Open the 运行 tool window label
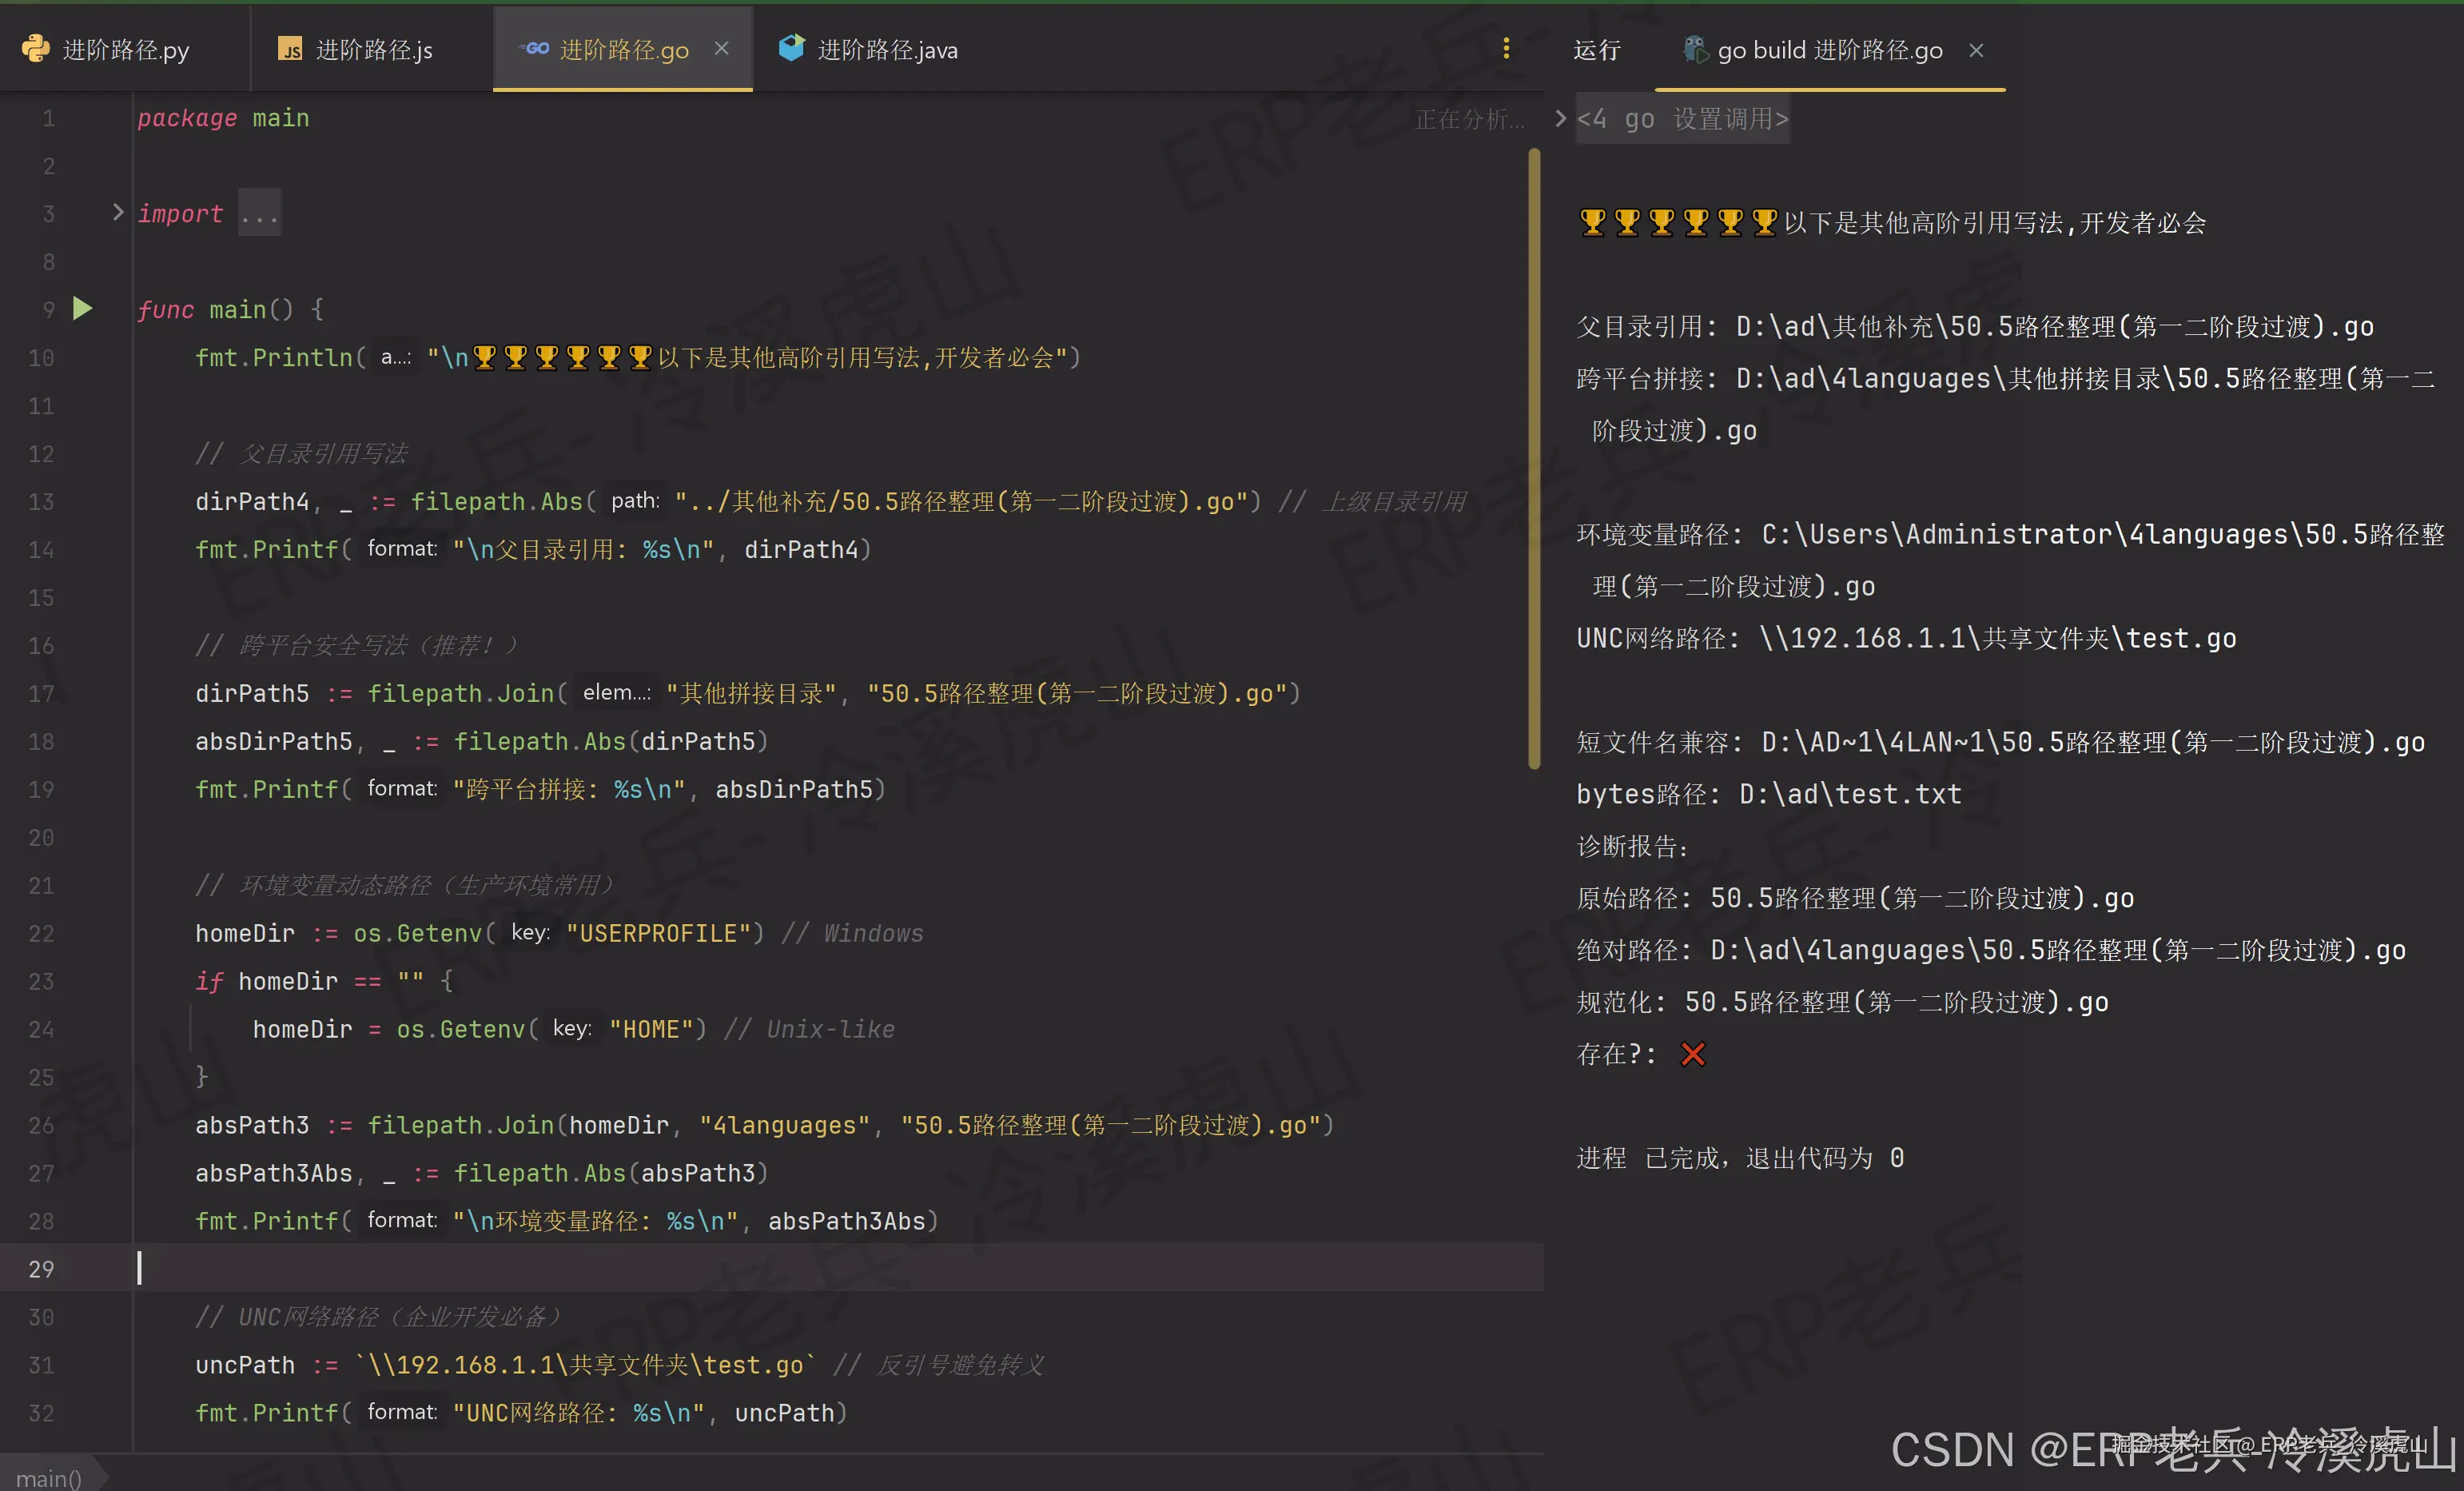Screen dimensions: 2464x1491 pyautogui.click(x=1596, y=50)
